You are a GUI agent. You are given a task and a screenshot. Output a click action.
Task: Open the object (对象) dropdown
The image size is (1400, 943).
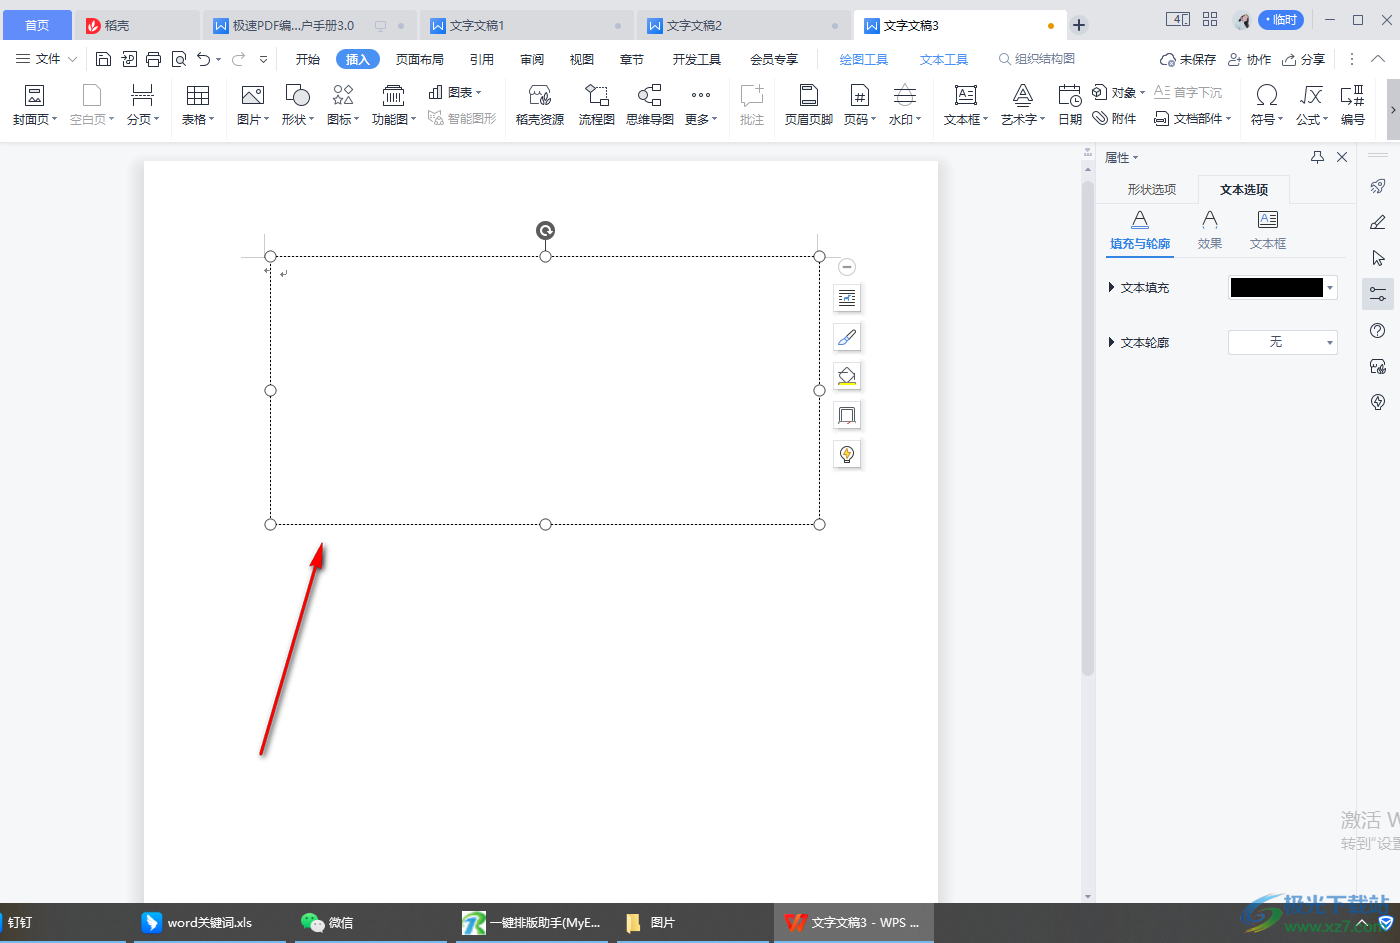coord(1119,92)
